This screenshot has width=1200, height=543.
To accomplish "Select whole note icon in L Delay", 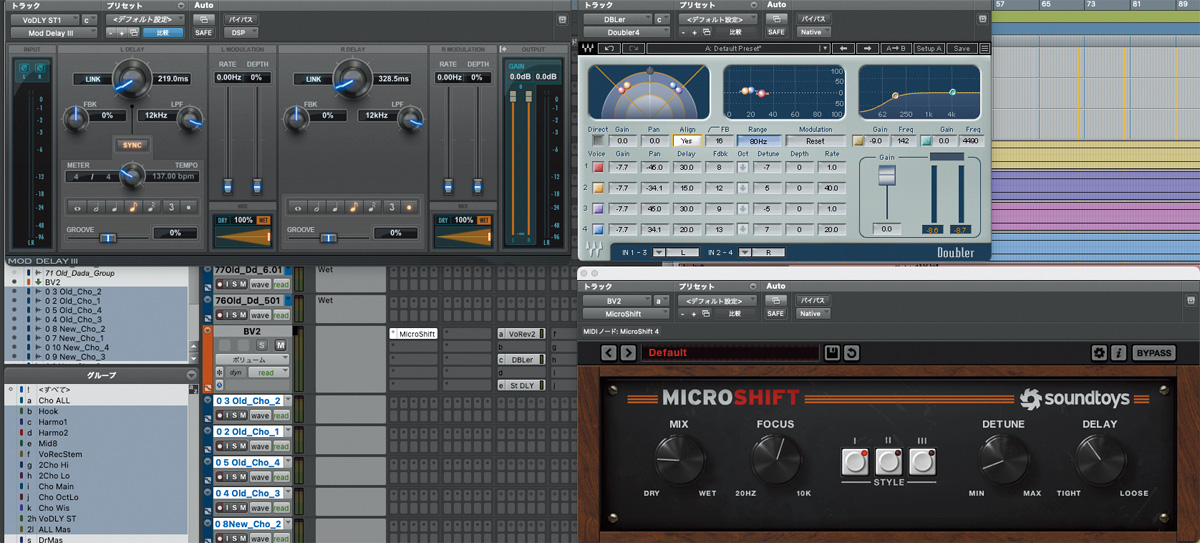I will [77, 207].
